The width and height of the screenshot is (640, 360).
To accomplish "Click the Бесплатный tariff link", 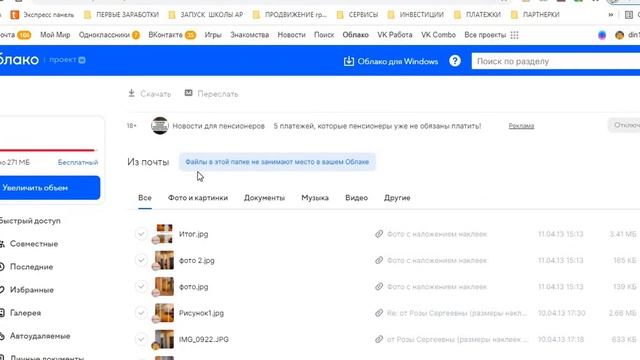I will 78,162.
